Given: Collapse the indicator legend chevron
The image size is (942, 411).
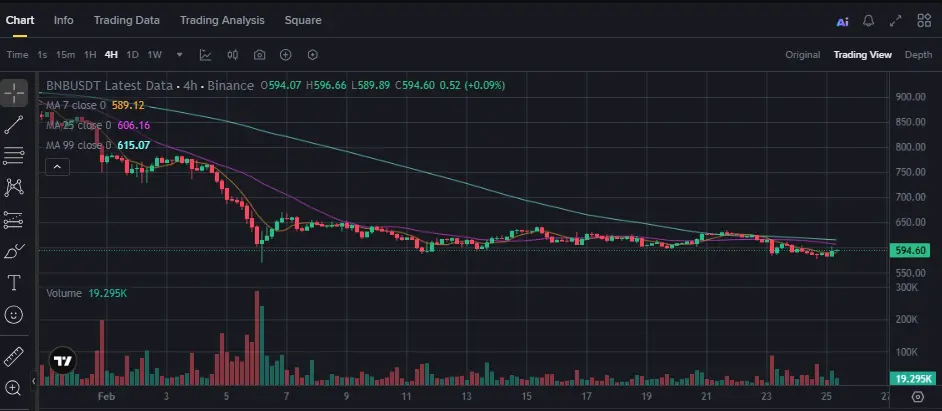Looking at the screenshot, I should pos(58,166).
